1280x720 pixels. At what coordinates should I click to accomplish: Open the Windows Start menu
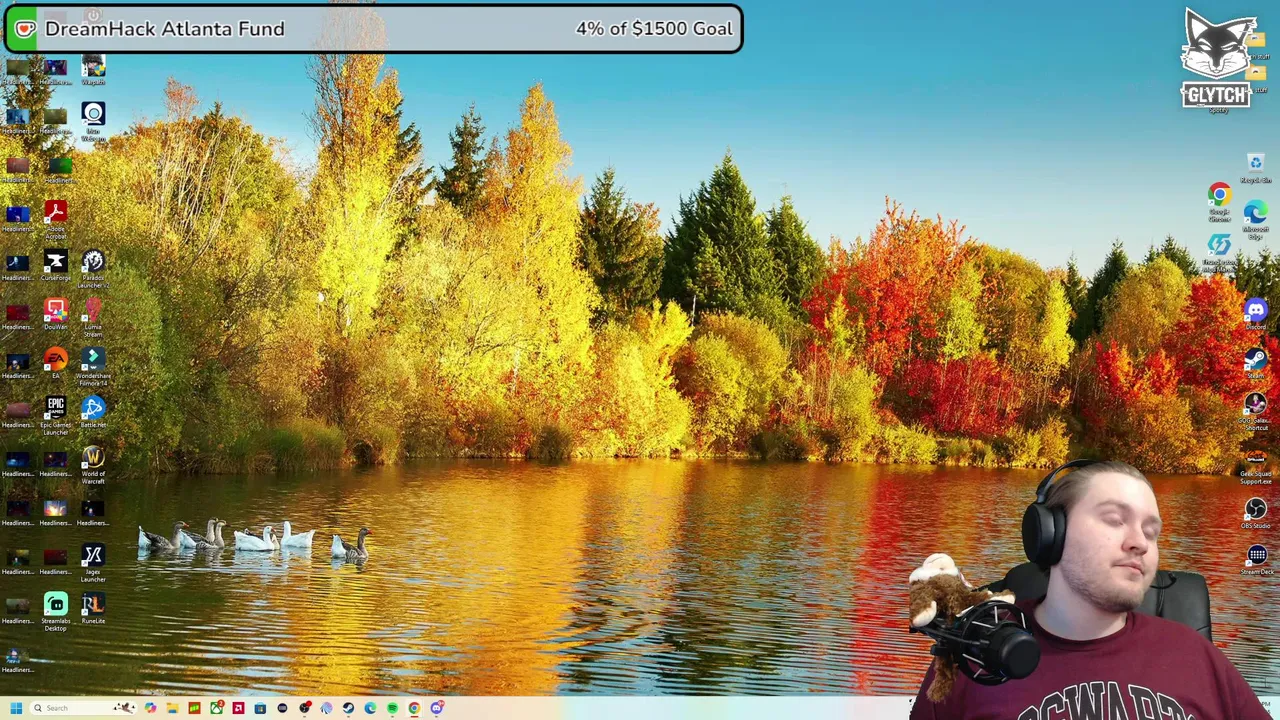coord(16,708)
